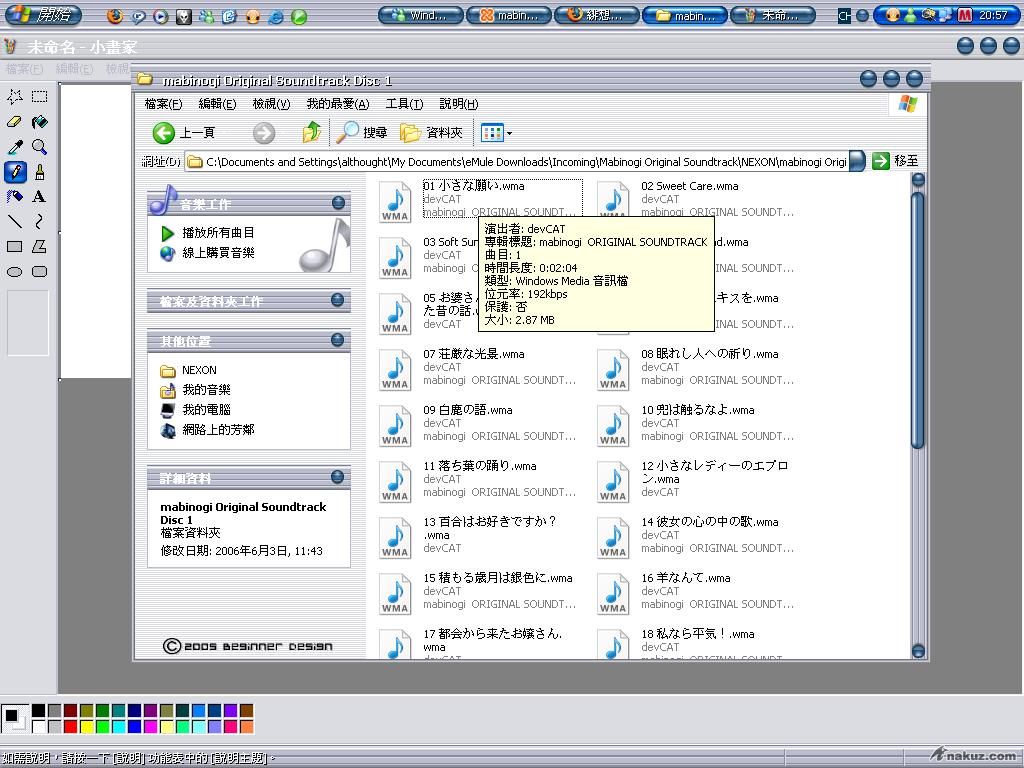This screenshot has height=768, width=1024.
Task: Collapse the 其他位置 panel
Action: 338,340
